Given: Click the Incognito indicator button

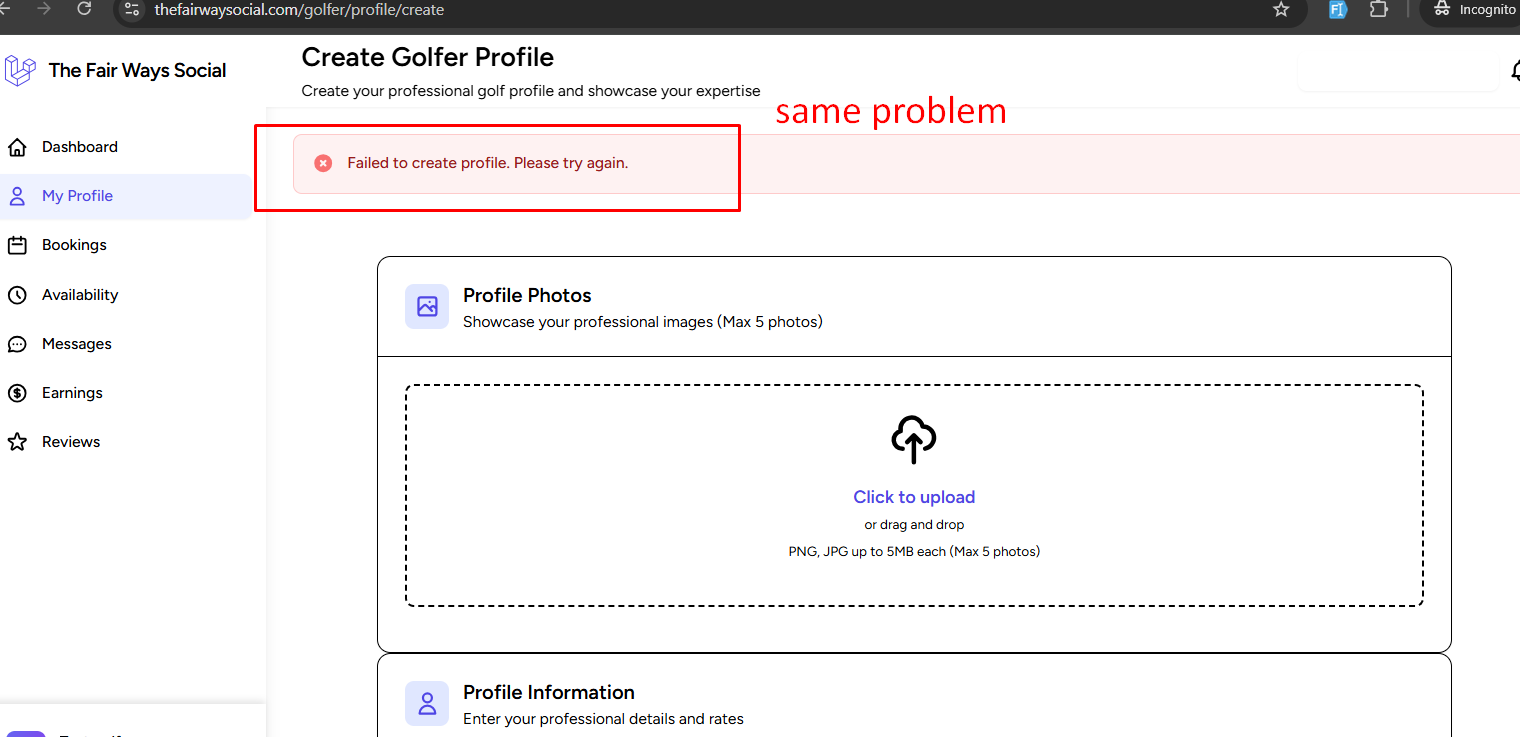Looking at the screenshot, I should click(x=1475, y=9).
